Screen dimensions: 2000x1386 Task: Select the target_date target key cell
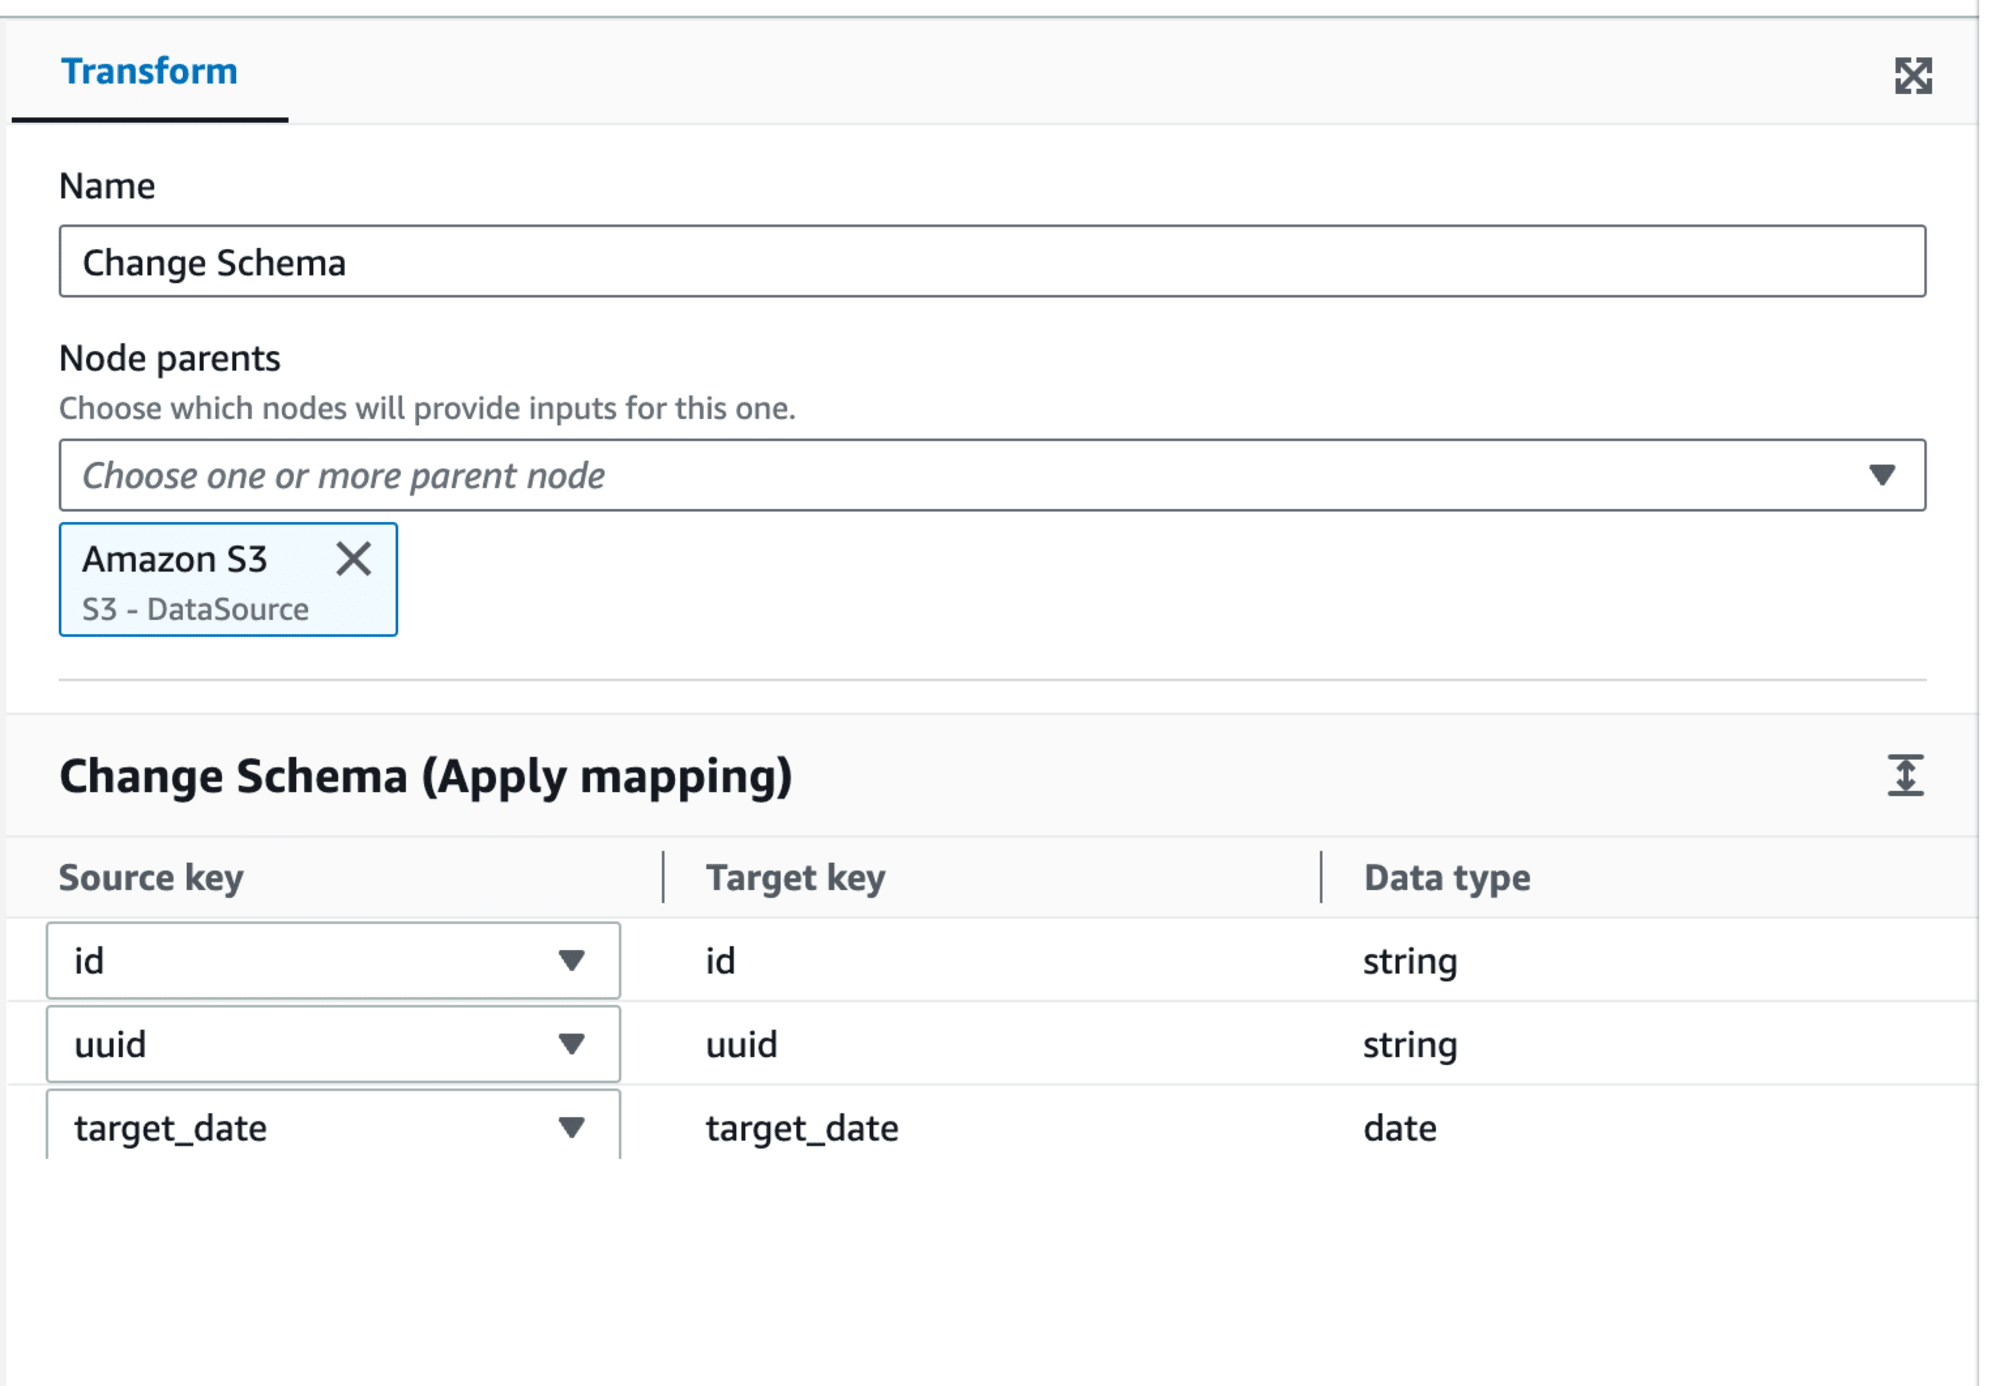pos(802,1128)
